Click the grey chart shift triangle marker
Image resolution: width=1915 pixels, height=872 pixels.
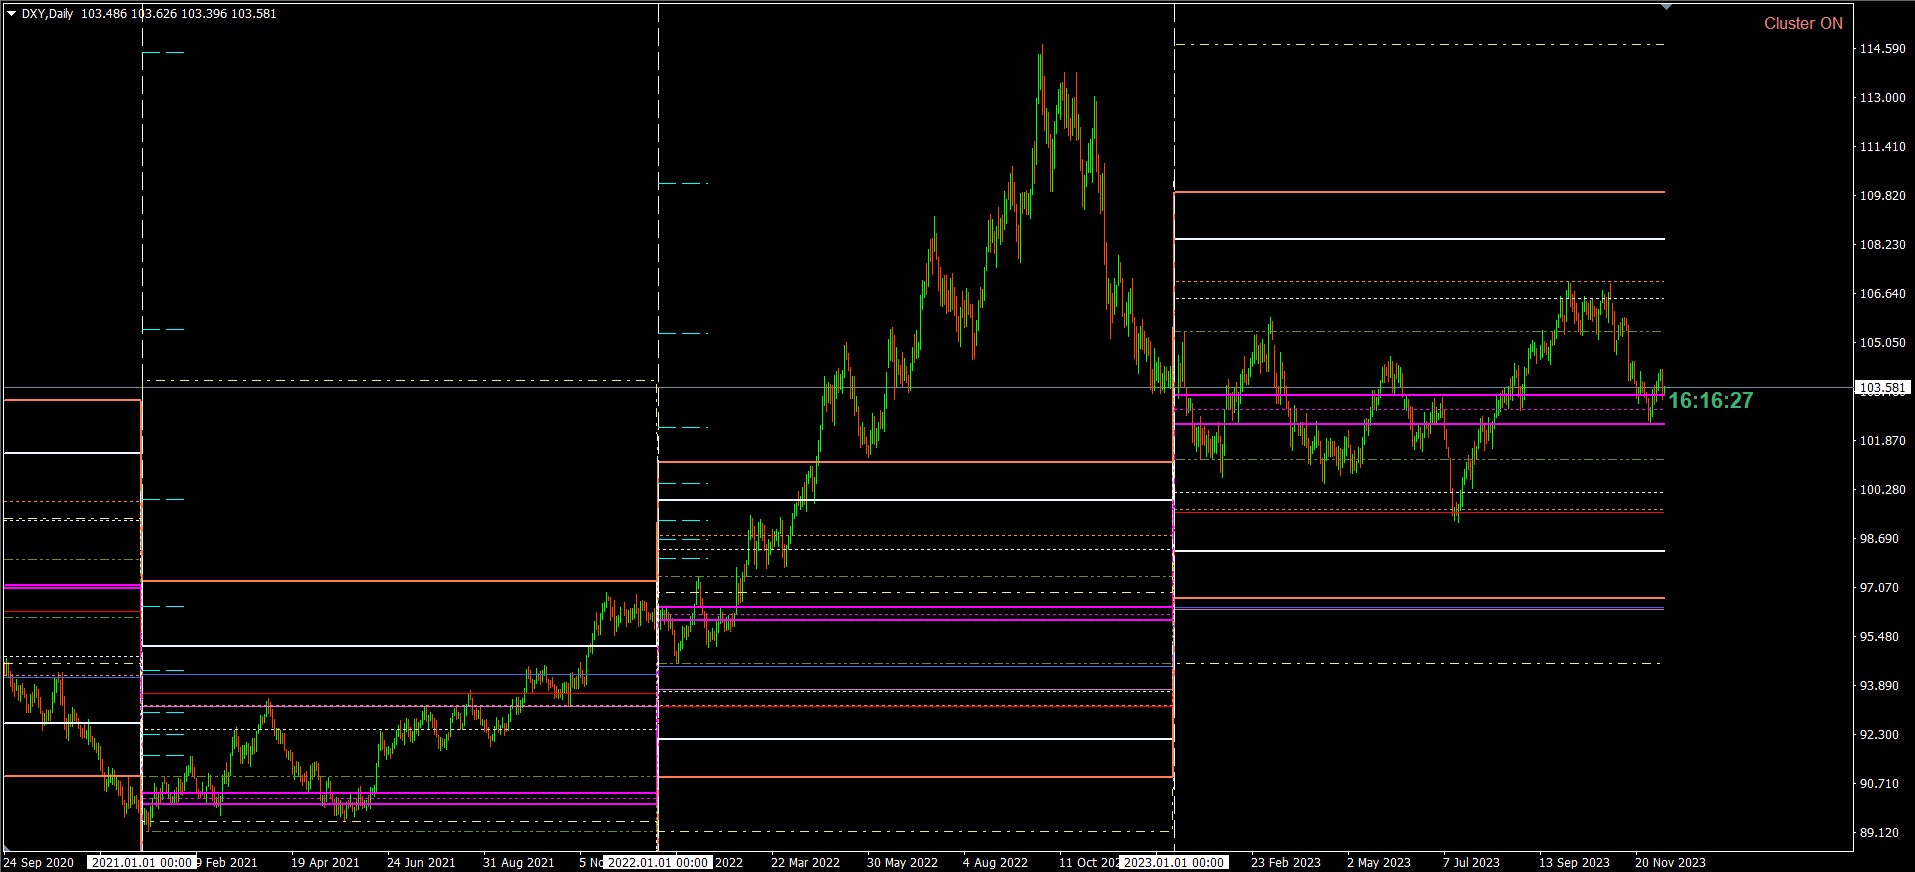pos(1665,7)
